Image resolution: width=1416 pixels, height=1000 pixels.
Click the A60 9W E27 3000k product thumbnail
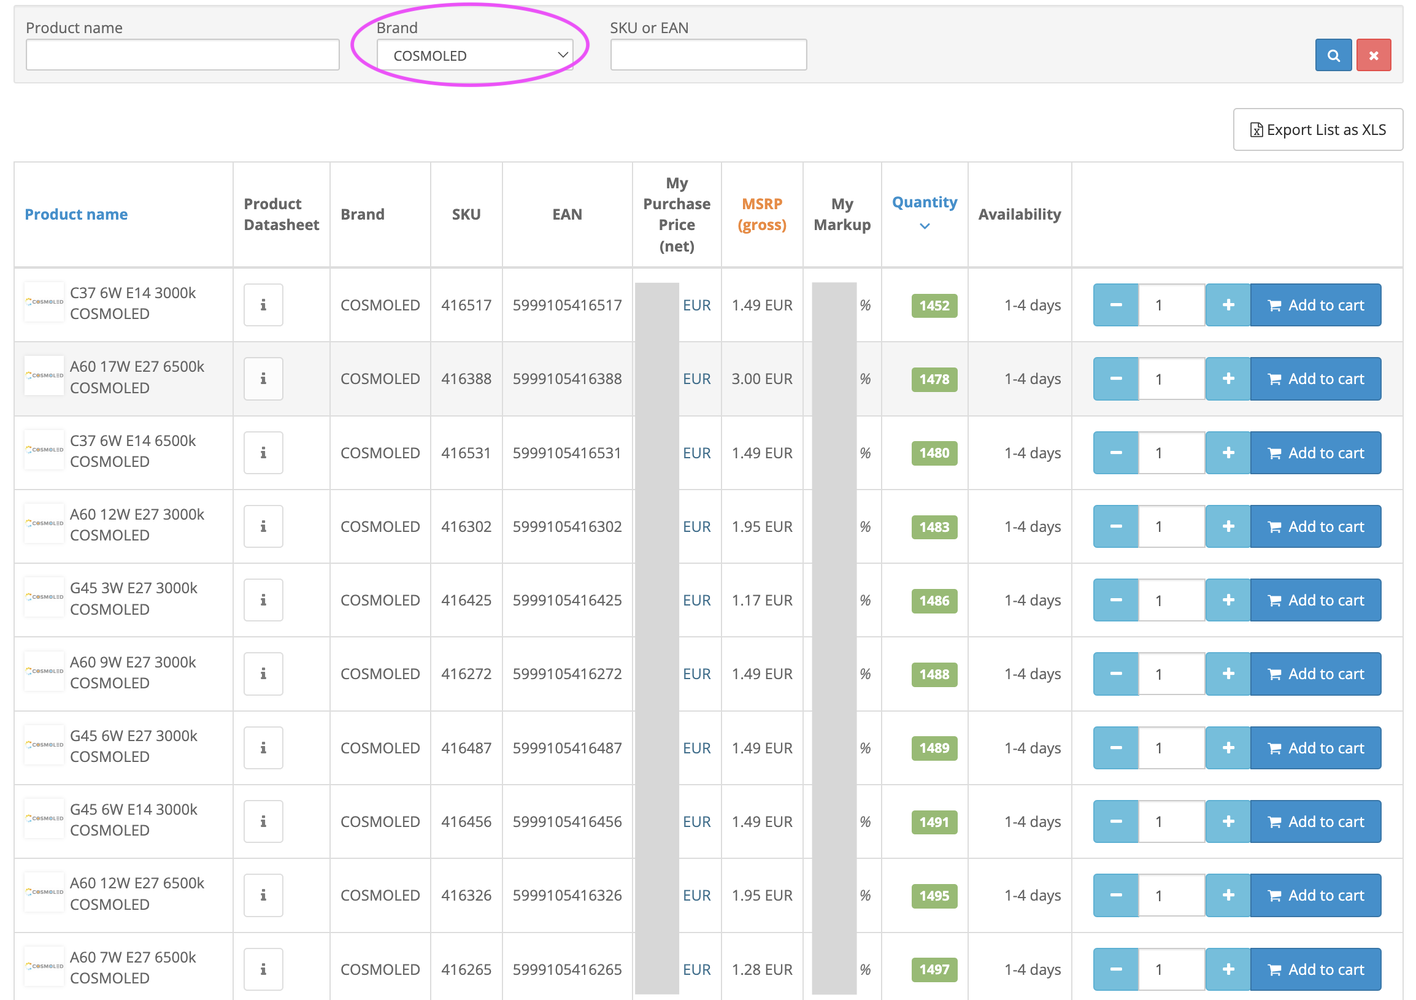pyautogui.click(x=44, y=672)
